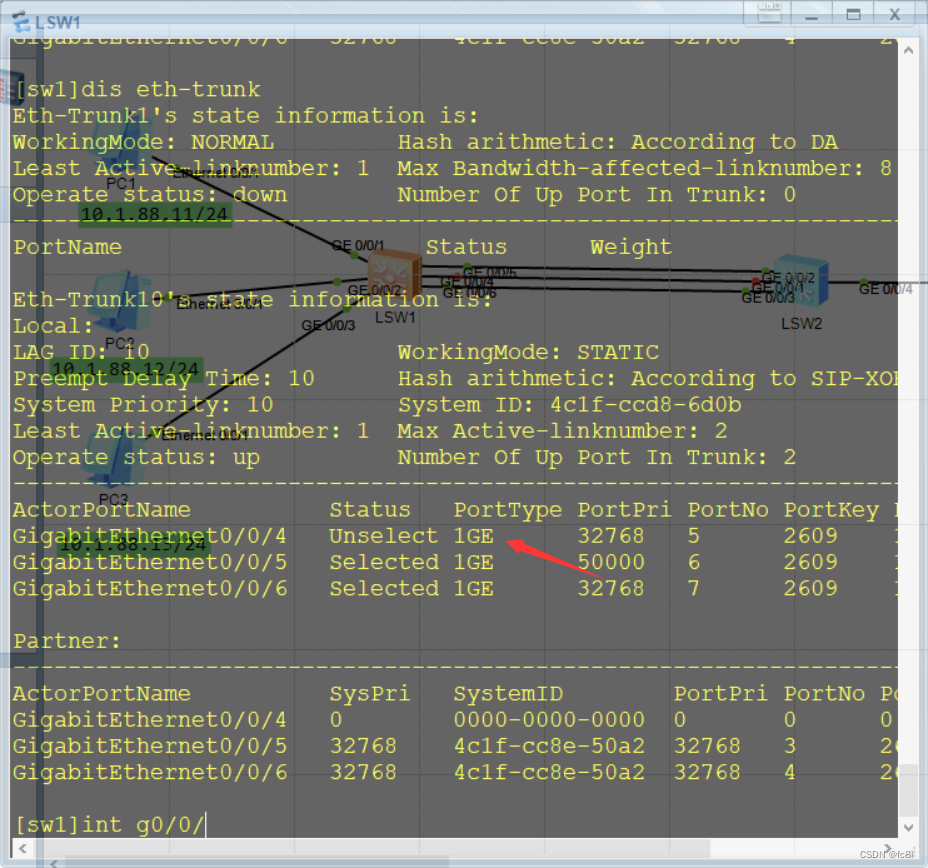Click the port priority value '50000'

pos(611,562)
